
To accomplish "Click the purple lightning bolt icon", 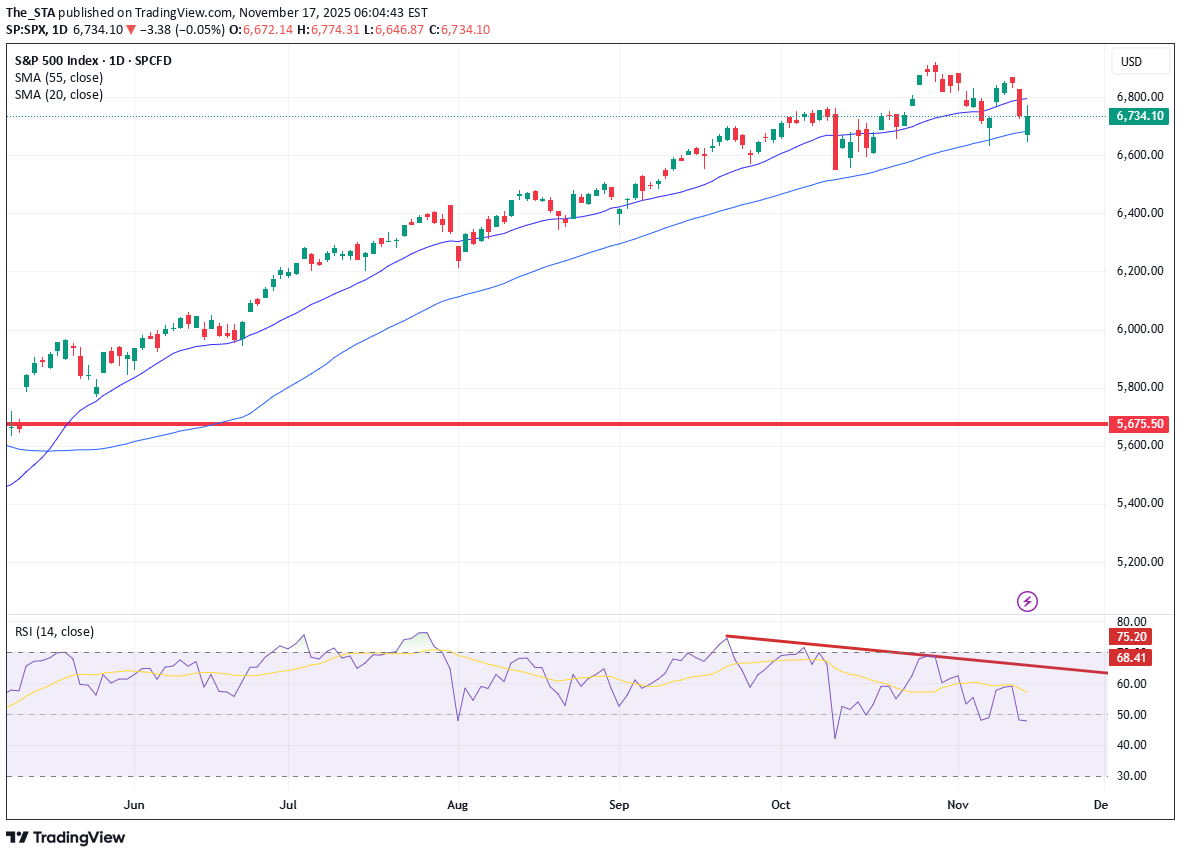I will tap(1027, 601).
